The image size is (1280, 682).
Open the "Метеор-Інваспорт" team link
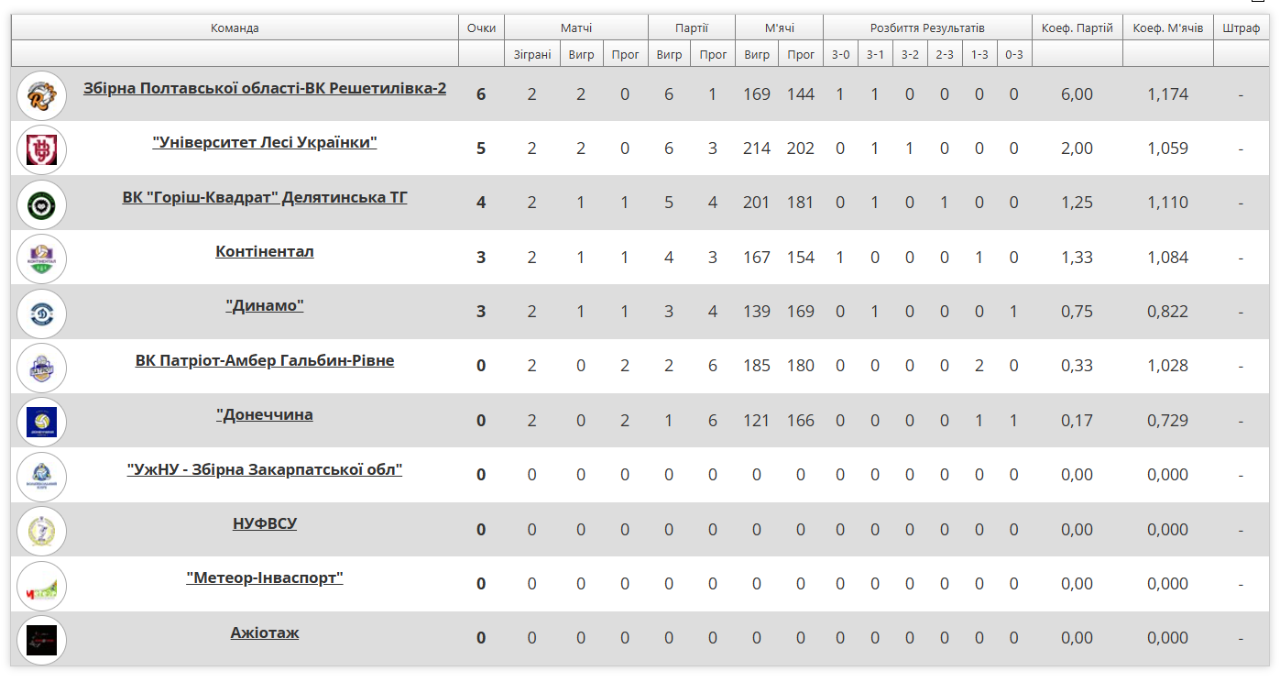click(265, 578)
